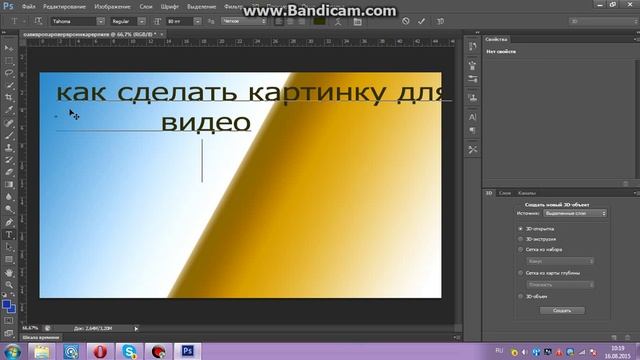The height and width of the screenshot is (360, 640).
Task: Select the Rectangle shape tool
Action: tap(9, 260)
